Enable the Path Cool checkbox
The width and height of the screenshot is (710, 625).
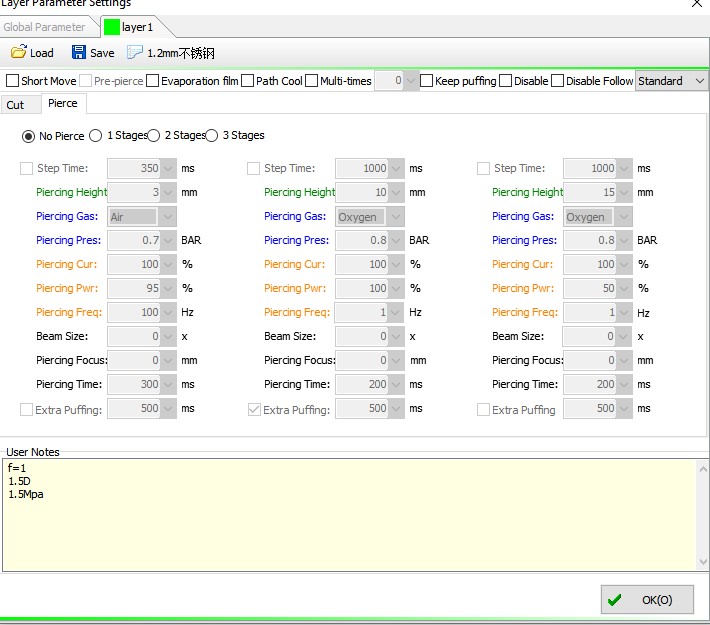pyautogui.click(x=247, y=81)
